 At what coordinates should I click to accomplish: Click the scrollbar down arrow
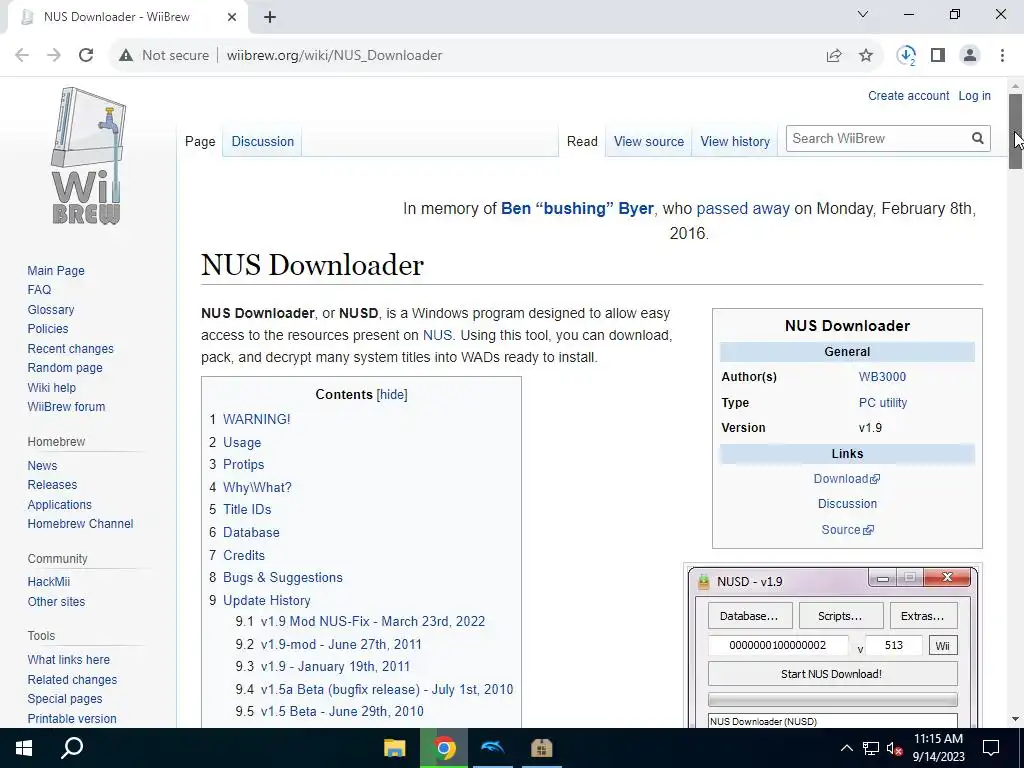pyautogui.click(x=1016, y=719)
